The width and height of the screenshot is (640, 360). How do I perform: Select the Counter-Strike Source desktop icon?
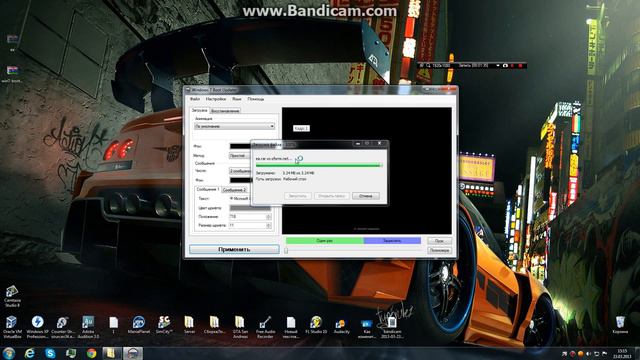click(62, 326)
